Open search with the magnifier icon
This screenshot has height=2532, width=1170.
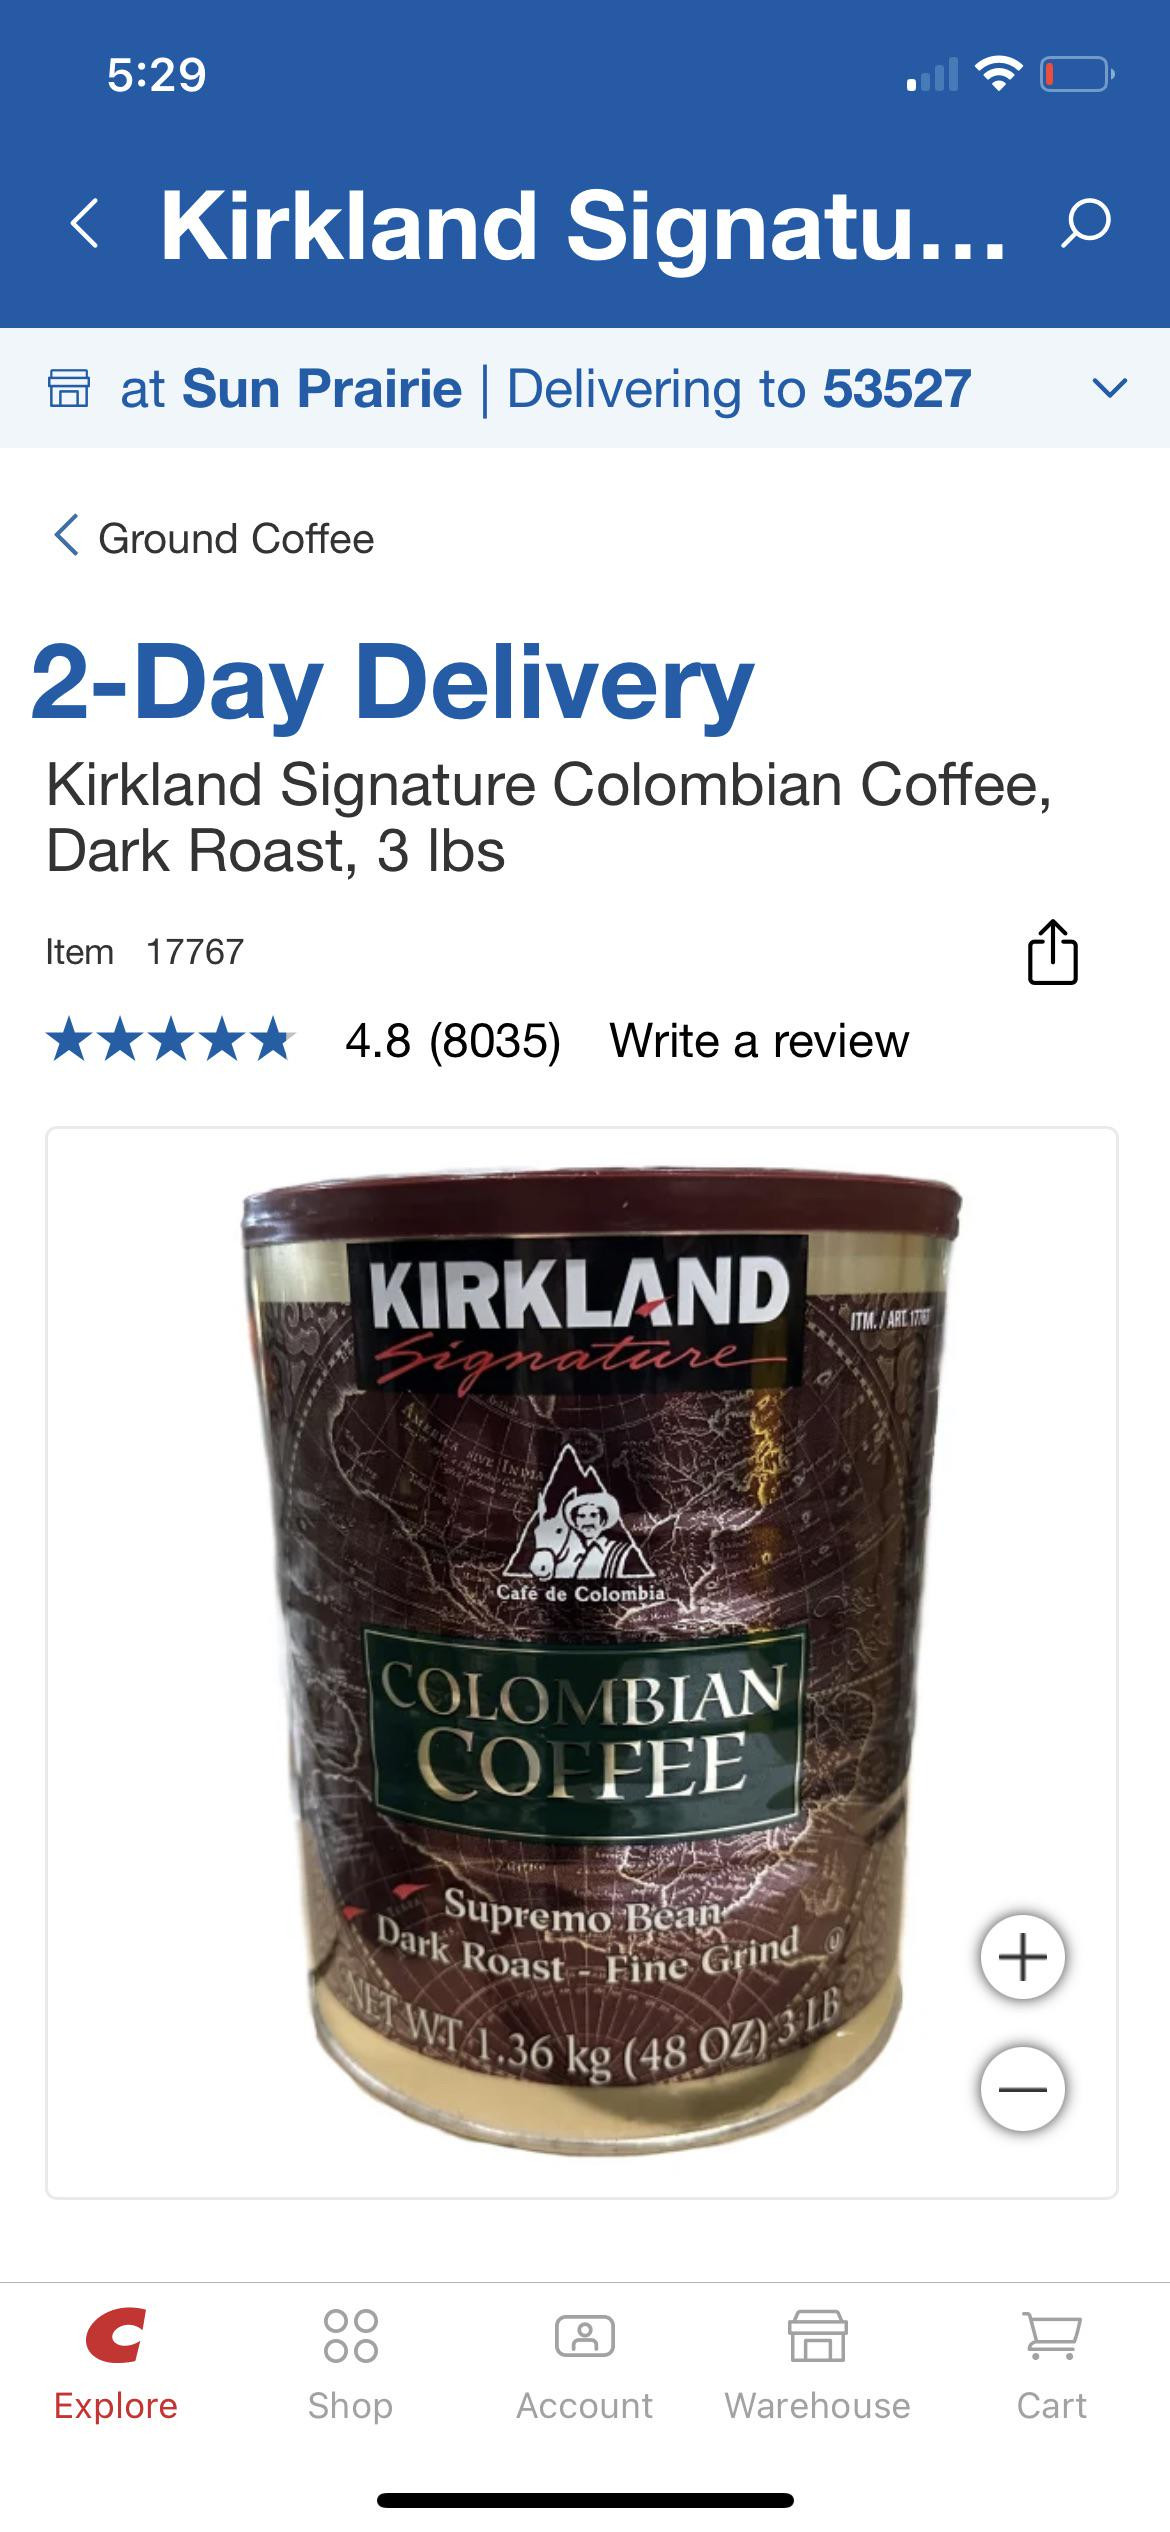click(x=1085, y=223)
